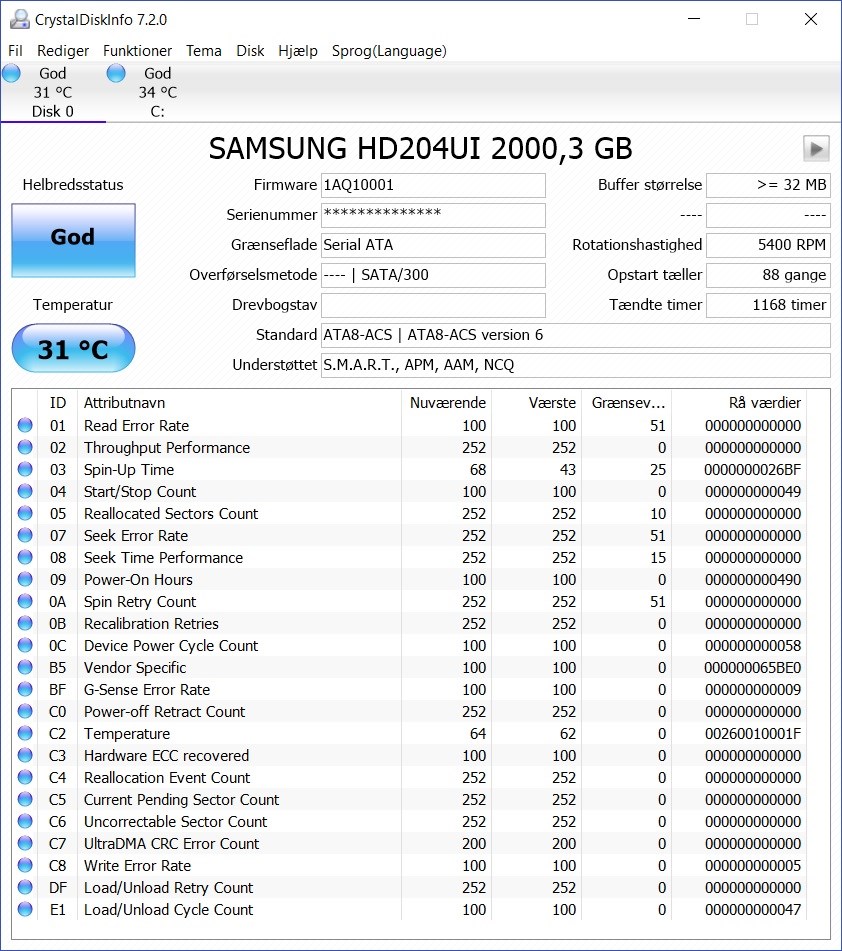842x951 pixels.
Task: Click status icon for Seek Error Rate
Action: tap(25, 535)
